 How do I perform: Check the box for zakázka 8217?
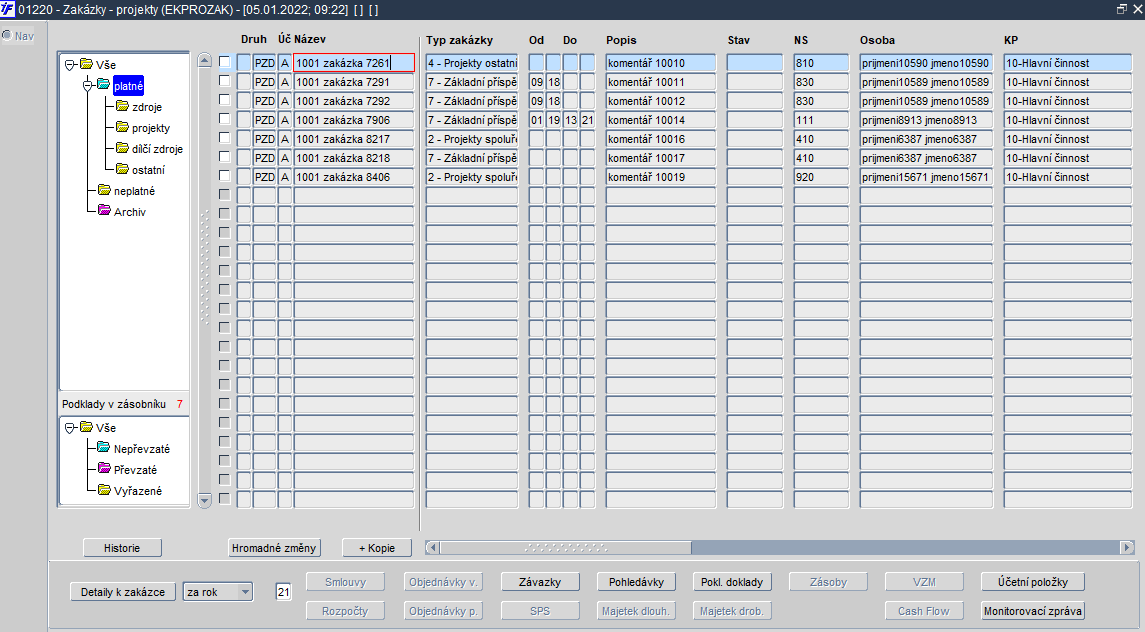225,138
